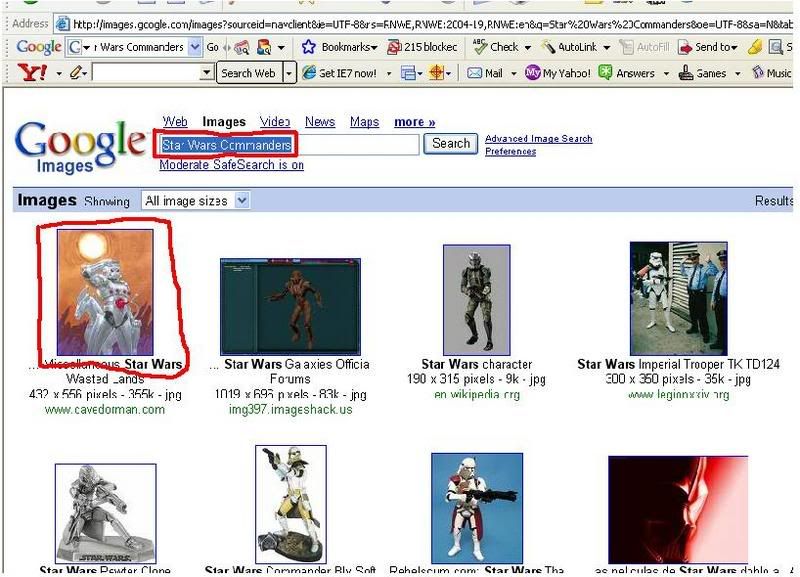Click the Search button

pyautogui.click(x=451, y=144)
